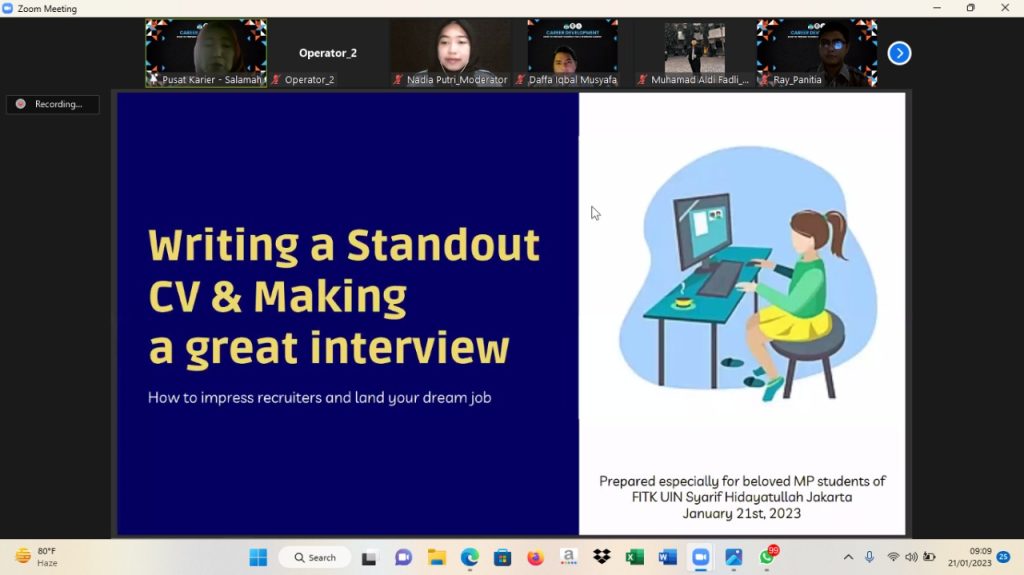The height and width of the screenshot is (575, 1024).
Task: Open the Windows Start menu
Action: pos(258,557)
